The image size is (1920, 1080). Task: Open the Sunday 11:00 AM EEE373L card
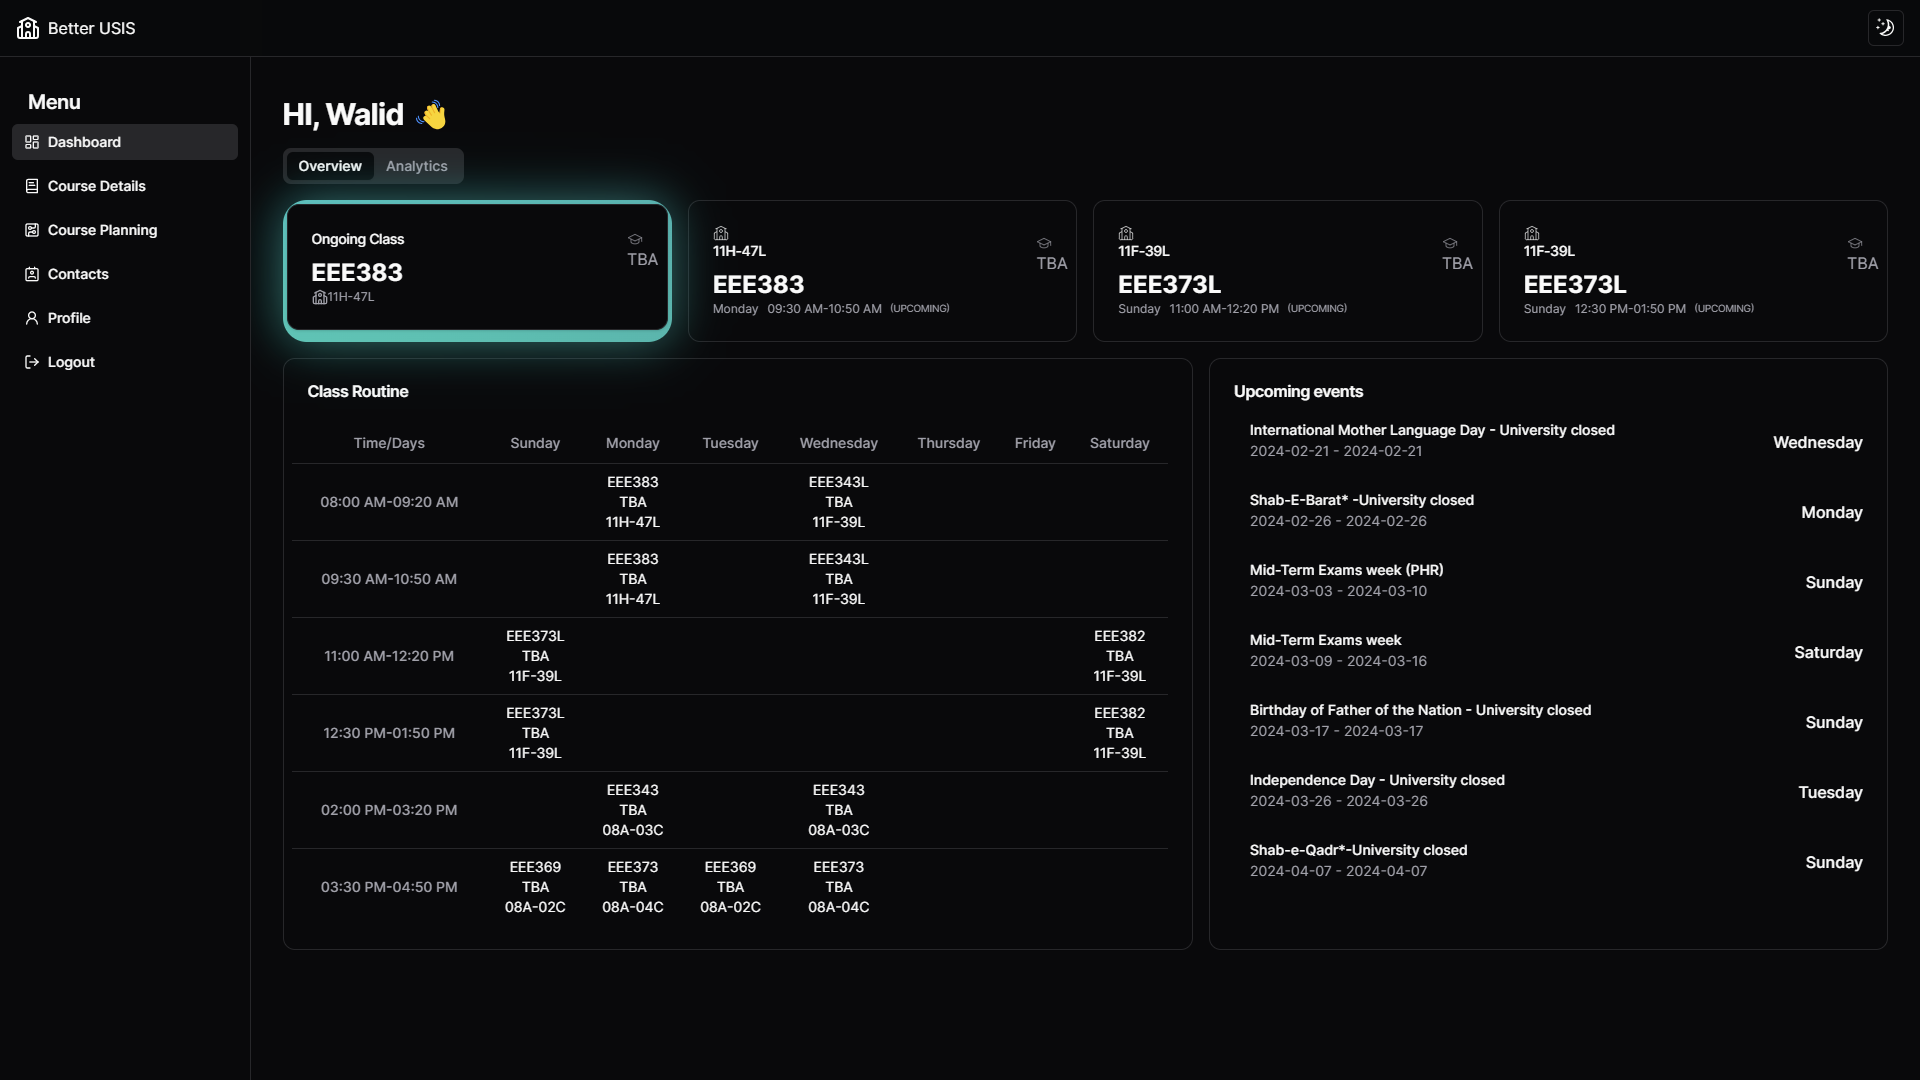[1286, 272]
